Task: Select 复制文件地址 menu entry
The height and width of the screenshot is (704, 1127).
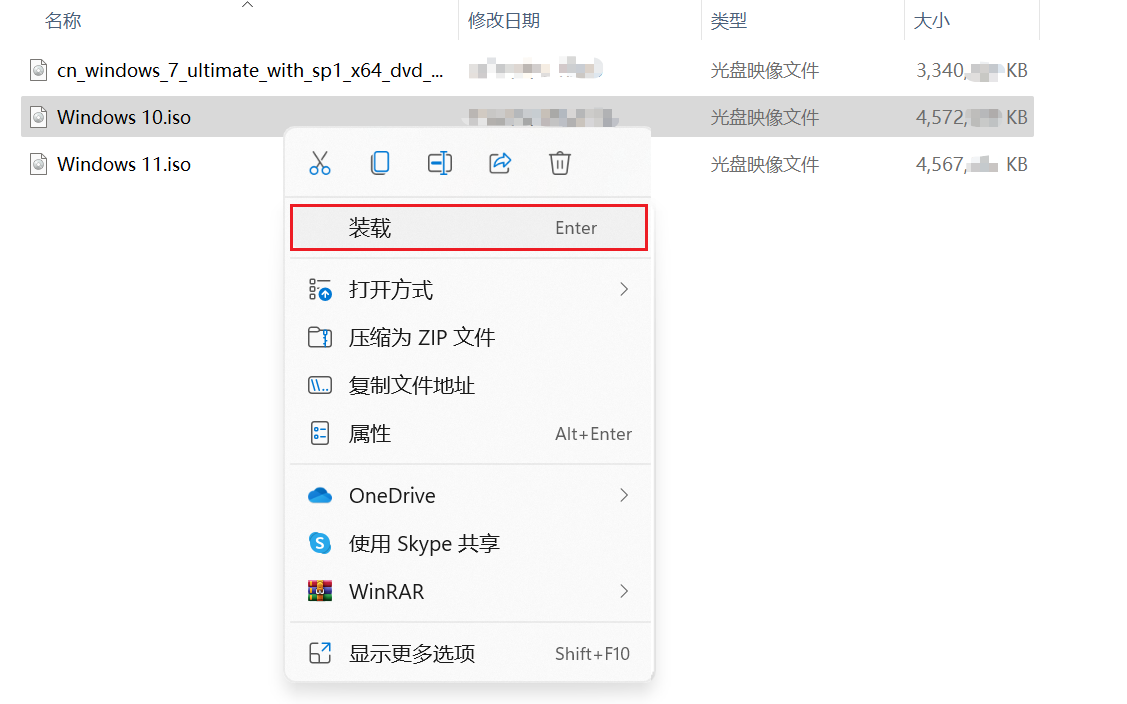Action: coord(469,385)
